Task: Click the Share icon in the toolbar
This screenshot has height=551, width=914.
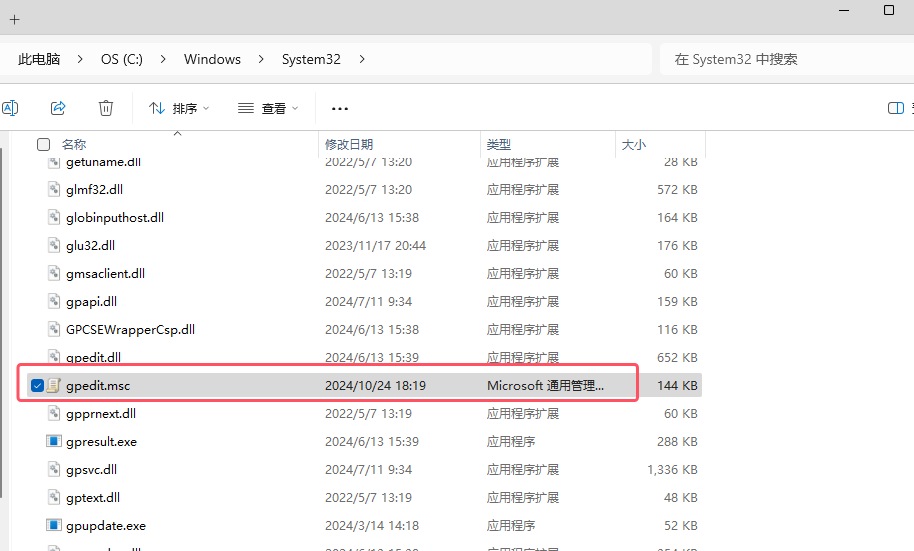Action: (x=58, y=108)
